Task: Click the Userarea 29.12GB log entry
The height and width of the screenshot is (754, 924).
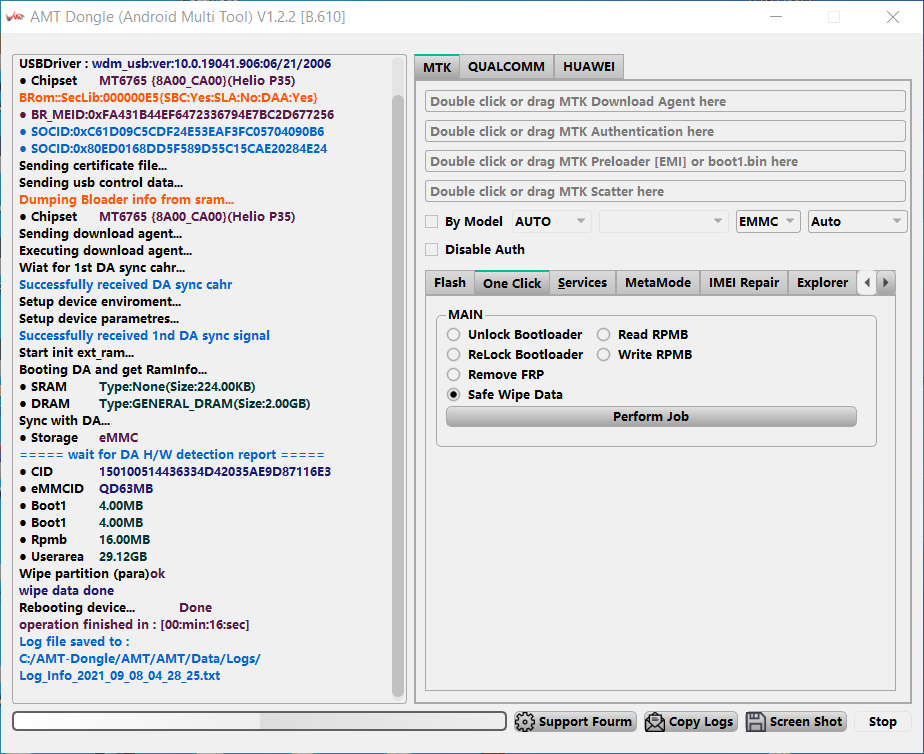Action: (x=84, y=557)
